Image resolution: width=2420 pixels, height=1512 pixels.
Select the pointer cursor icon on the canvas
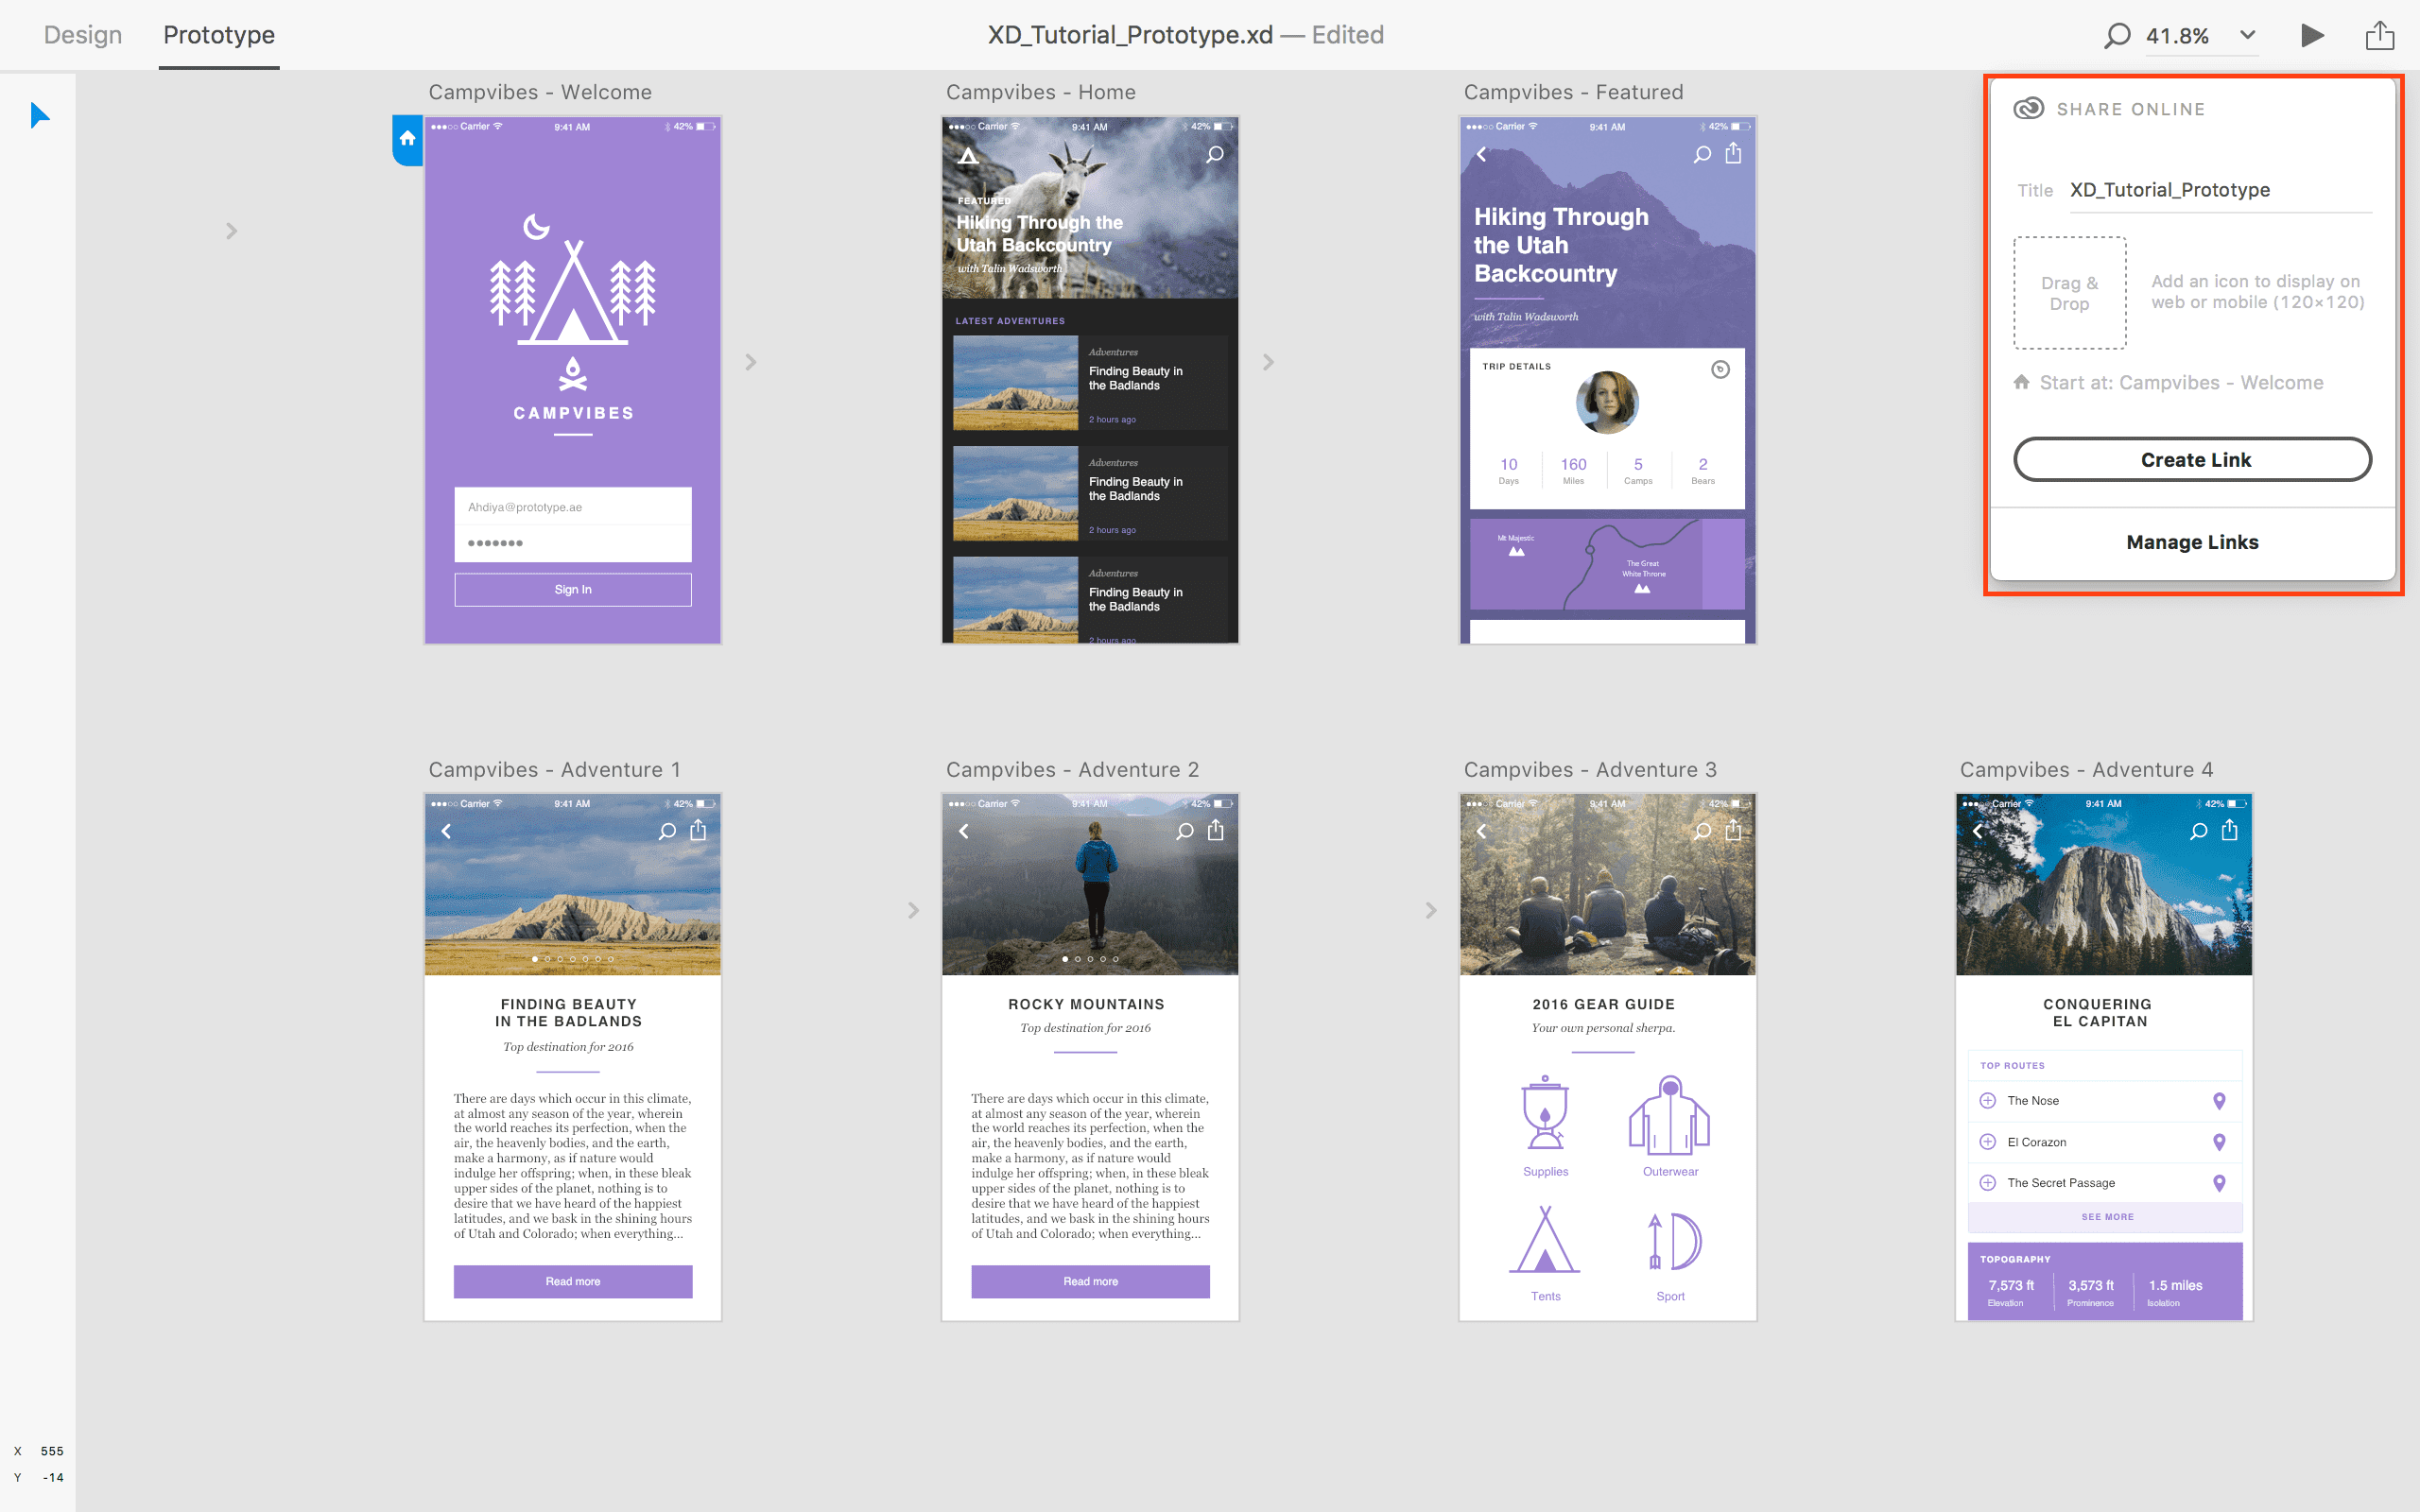40,115
